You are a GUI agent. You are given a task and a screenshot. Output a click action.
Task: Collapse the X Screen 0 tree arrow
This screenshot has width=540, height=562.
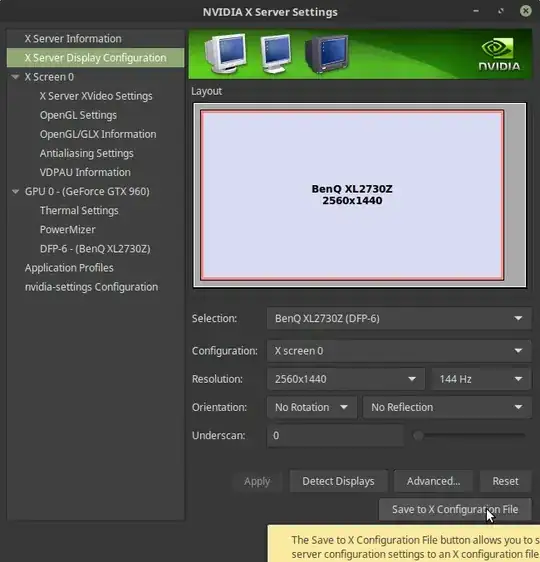point(15,77)
